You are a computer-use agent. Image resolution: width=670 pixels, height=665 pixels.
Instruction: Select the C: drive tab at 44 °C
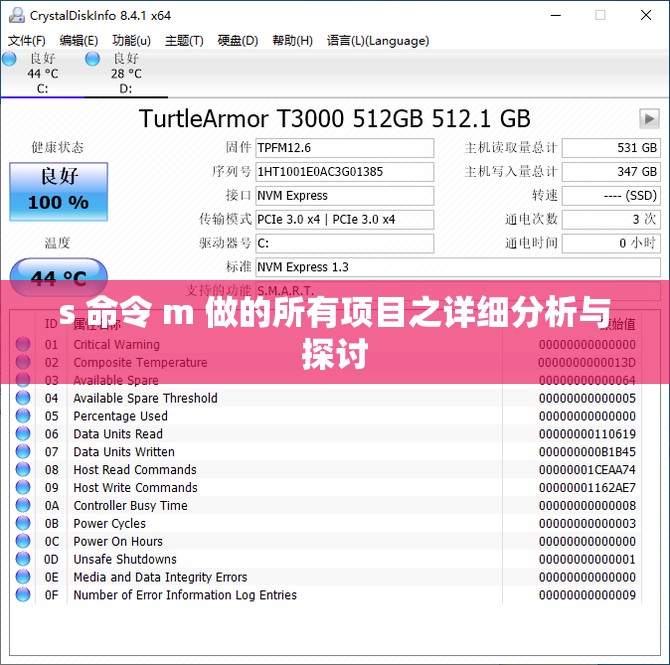point(42,73)
